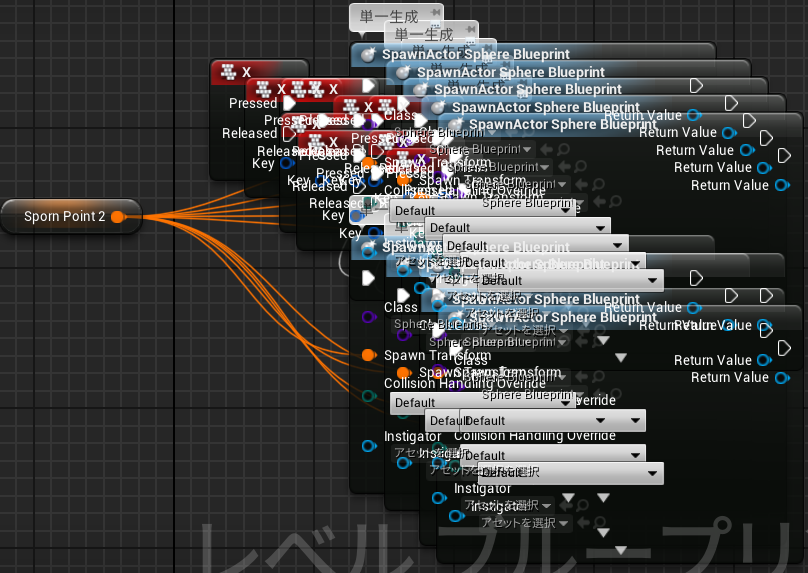Click the lowest Return Value pin in the upper SpawnActor stack
The image size is (808, 573).
(x=782, y=185)
